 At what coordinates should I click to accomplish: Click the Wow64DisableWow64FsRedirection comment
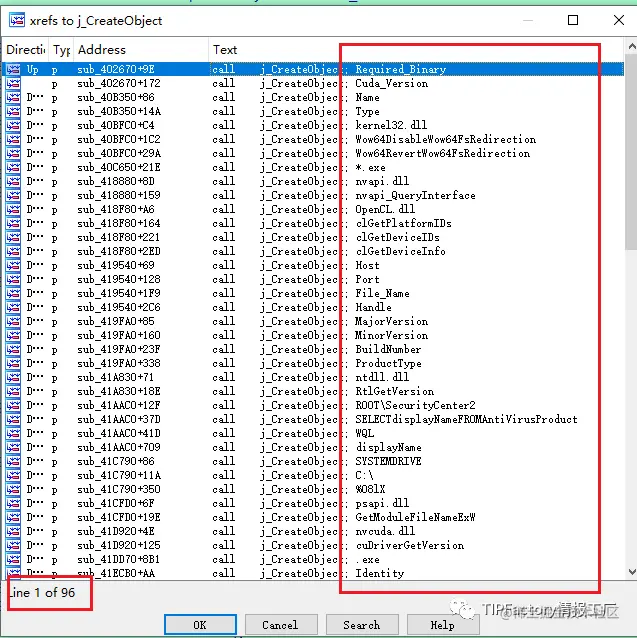point(446,139)
